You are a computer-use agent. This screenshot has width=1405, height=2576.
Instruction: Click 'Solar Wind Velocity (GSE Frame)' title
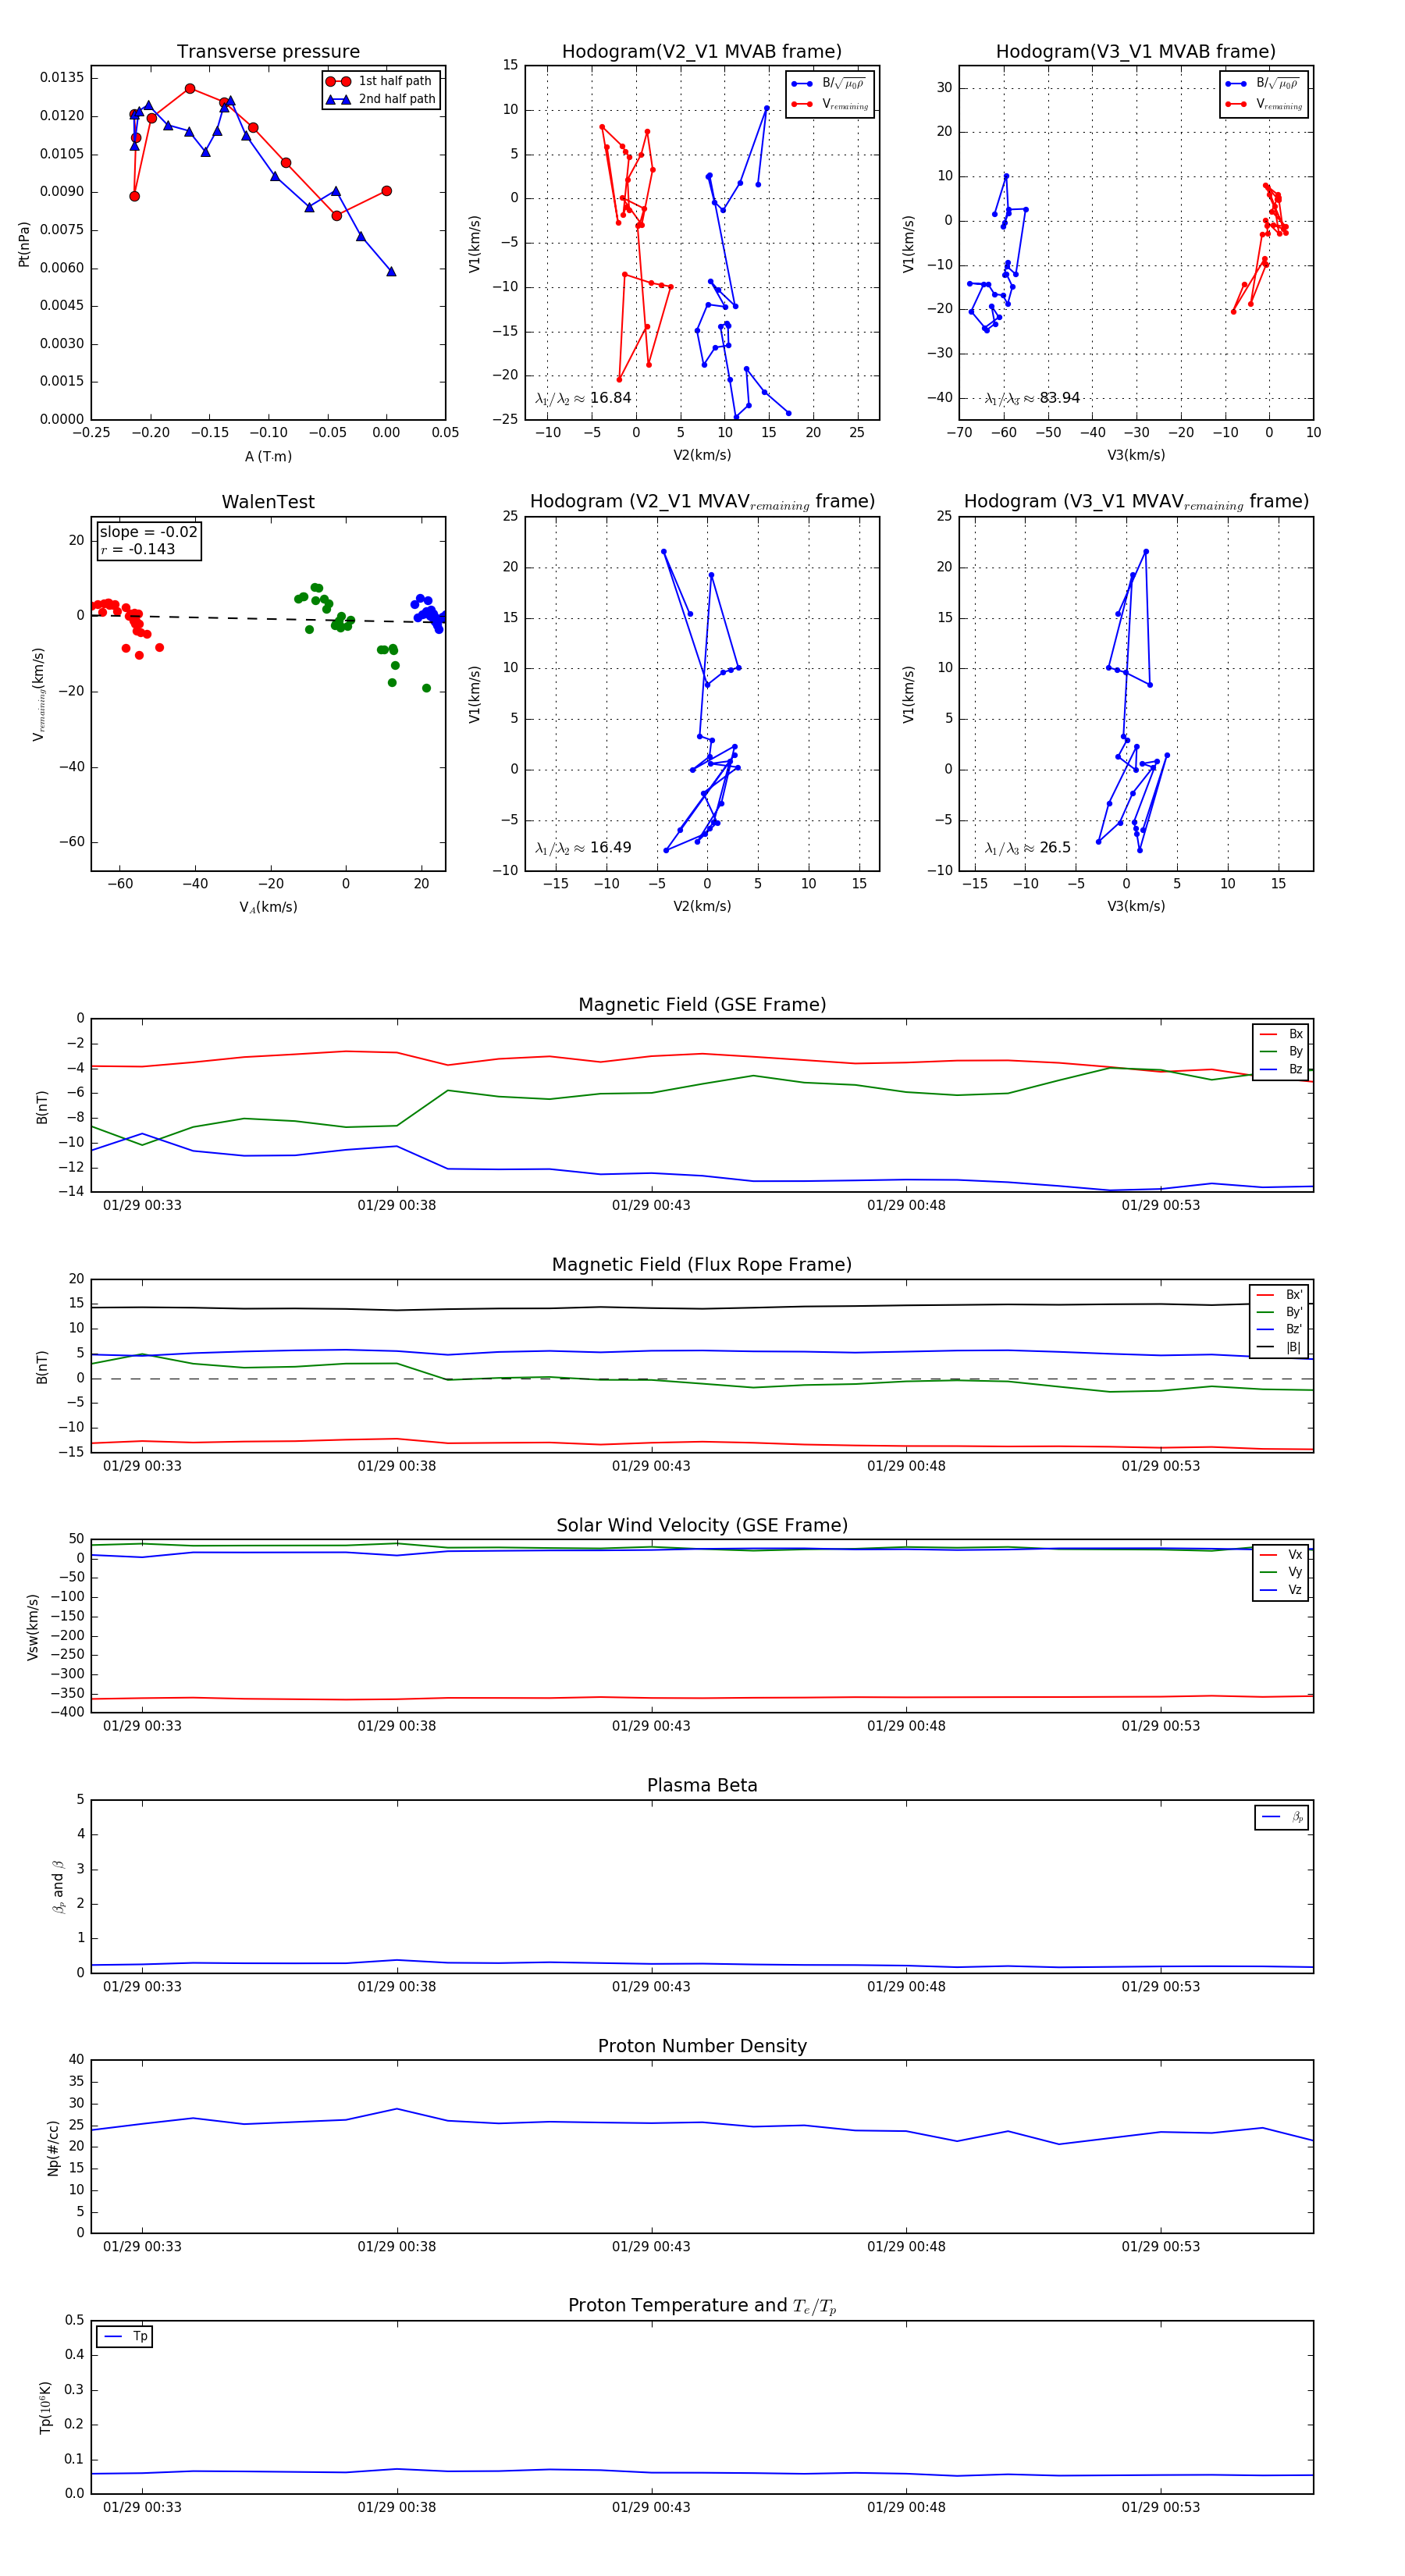click(702, 1525)
